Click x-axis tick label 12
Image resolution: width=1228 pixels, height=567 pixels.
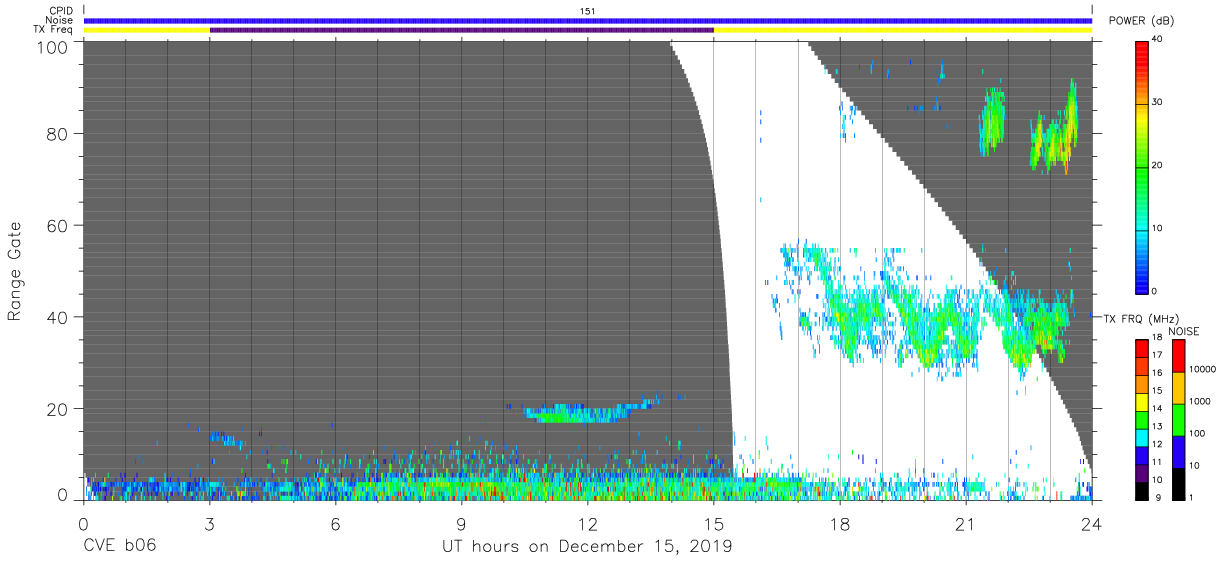588,523
